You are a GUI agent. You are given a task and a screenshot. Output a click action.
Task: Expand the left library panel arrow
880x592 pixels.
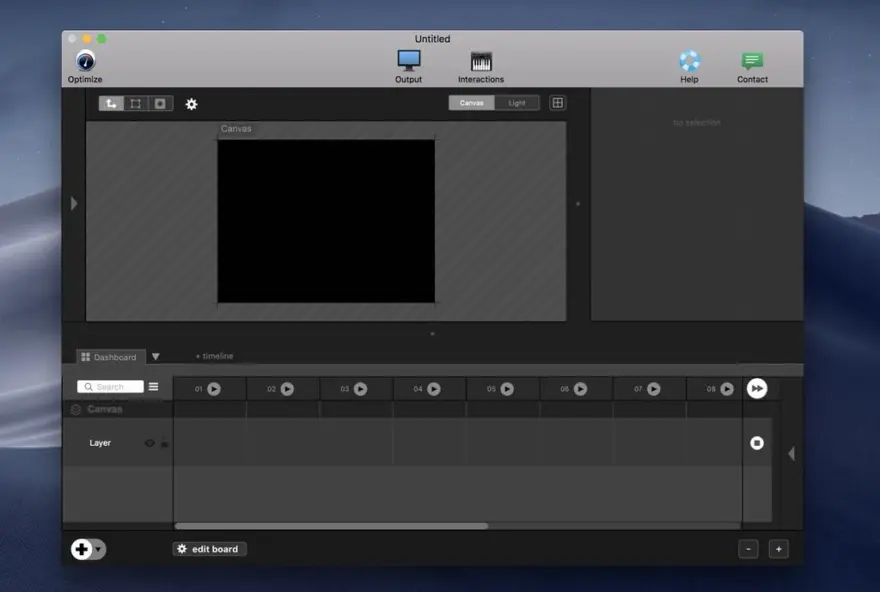point(74,203)
